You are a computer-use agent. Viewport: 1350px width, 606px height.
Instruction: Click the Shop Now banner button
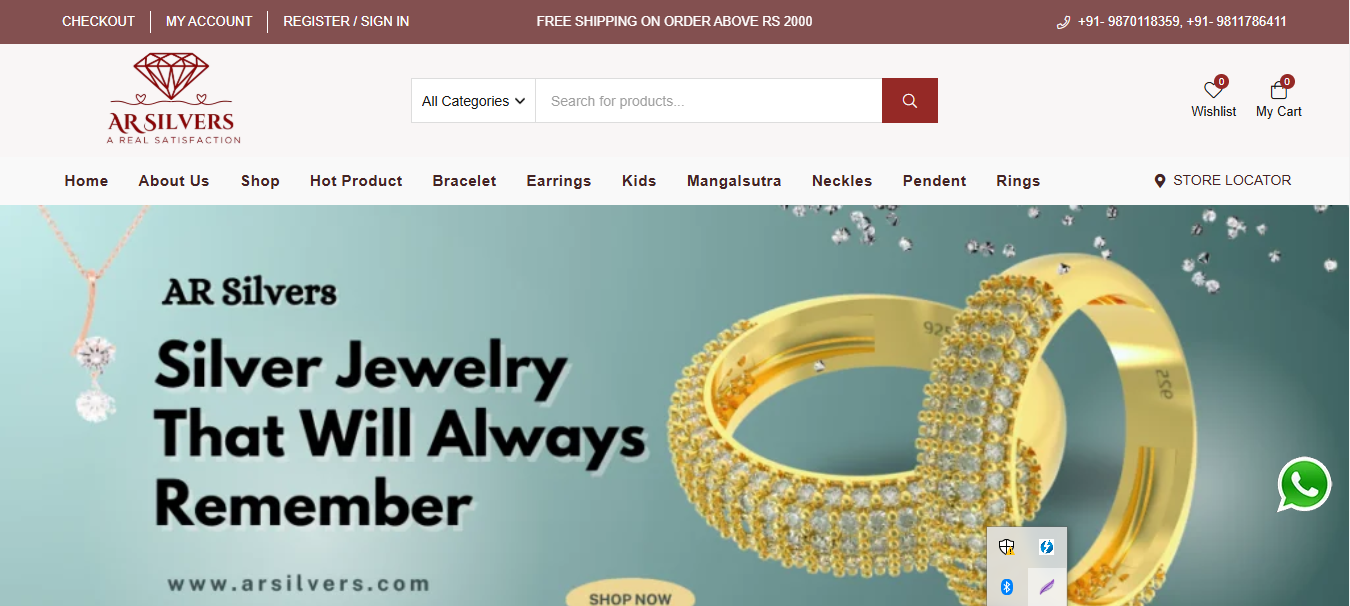tap(630, 596)
